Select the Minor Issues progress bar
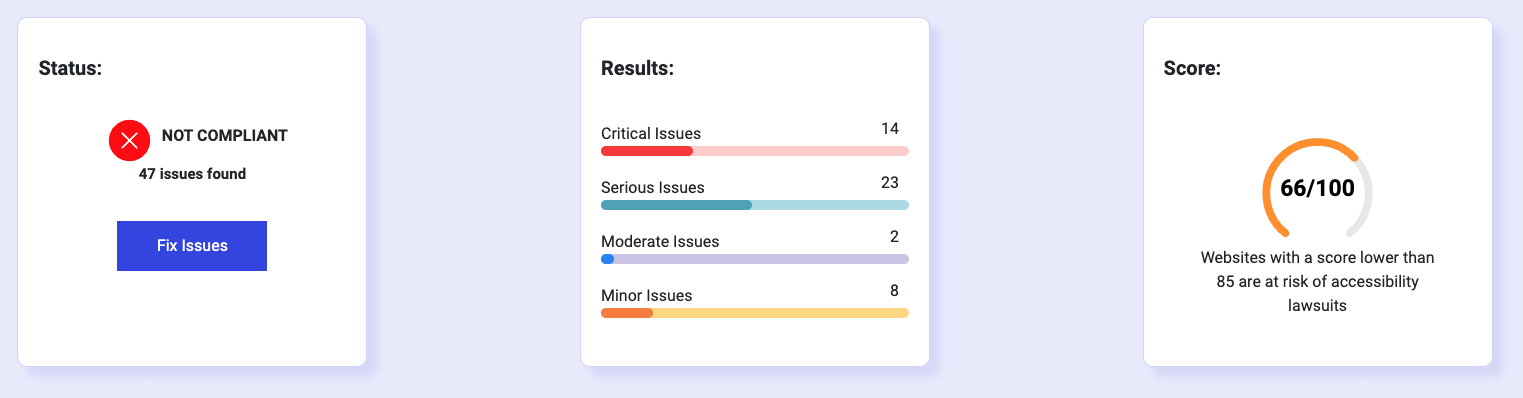1523x398 pixels. point(755,313)
